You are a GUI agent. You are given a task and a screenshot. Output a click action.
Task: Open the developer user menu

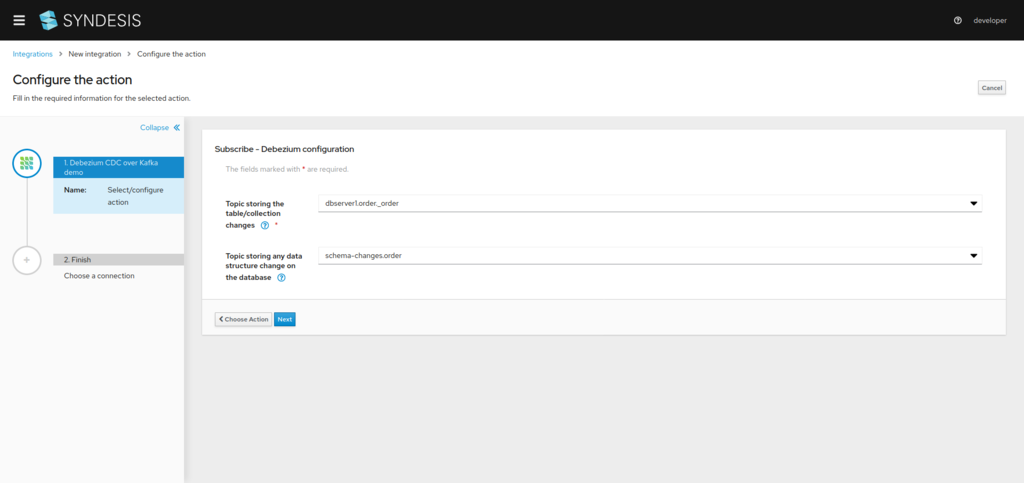click(989, 20)
